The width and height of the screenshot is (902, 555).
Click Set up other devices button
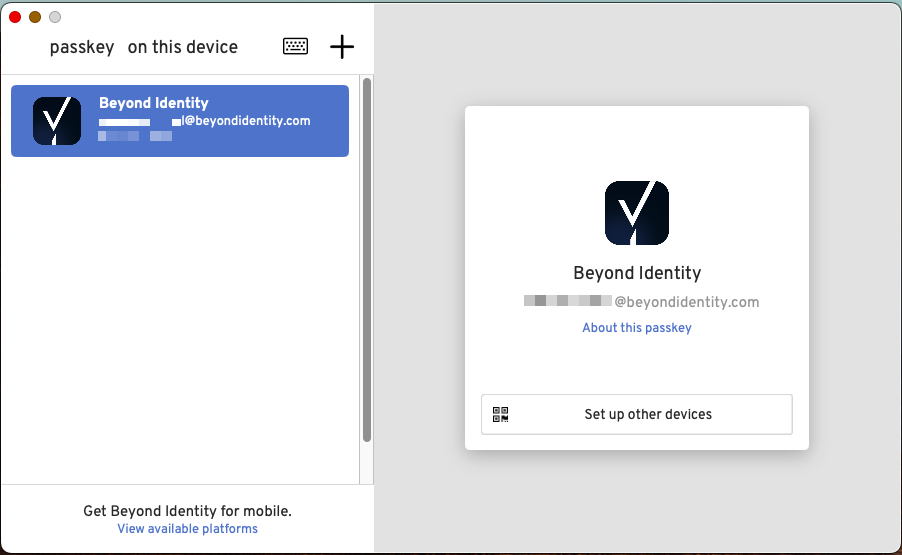(637, 414)
